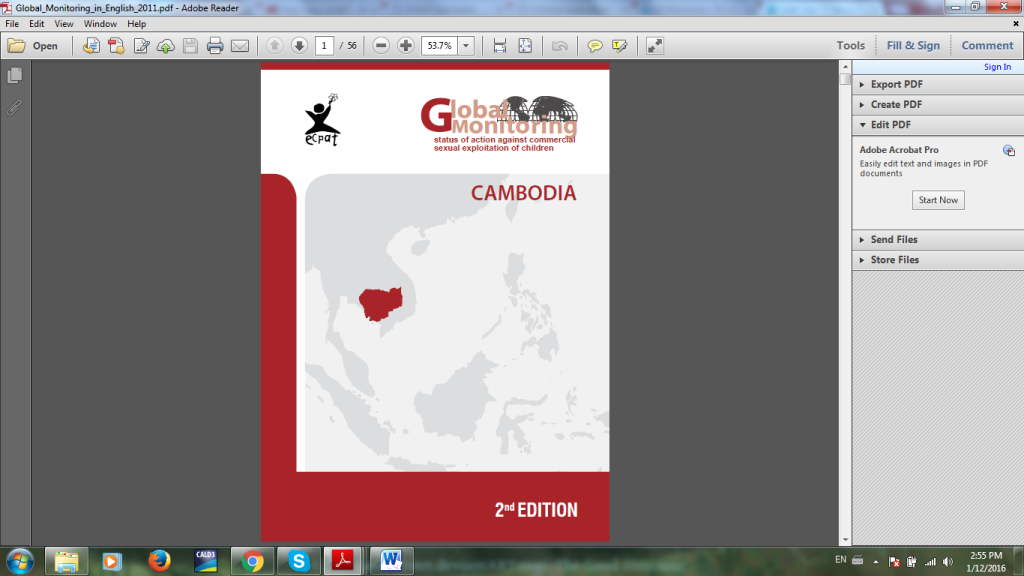Open a sticky note comment icon
This screenshot has width=1024, height=576.
click(x=593, y=45)
